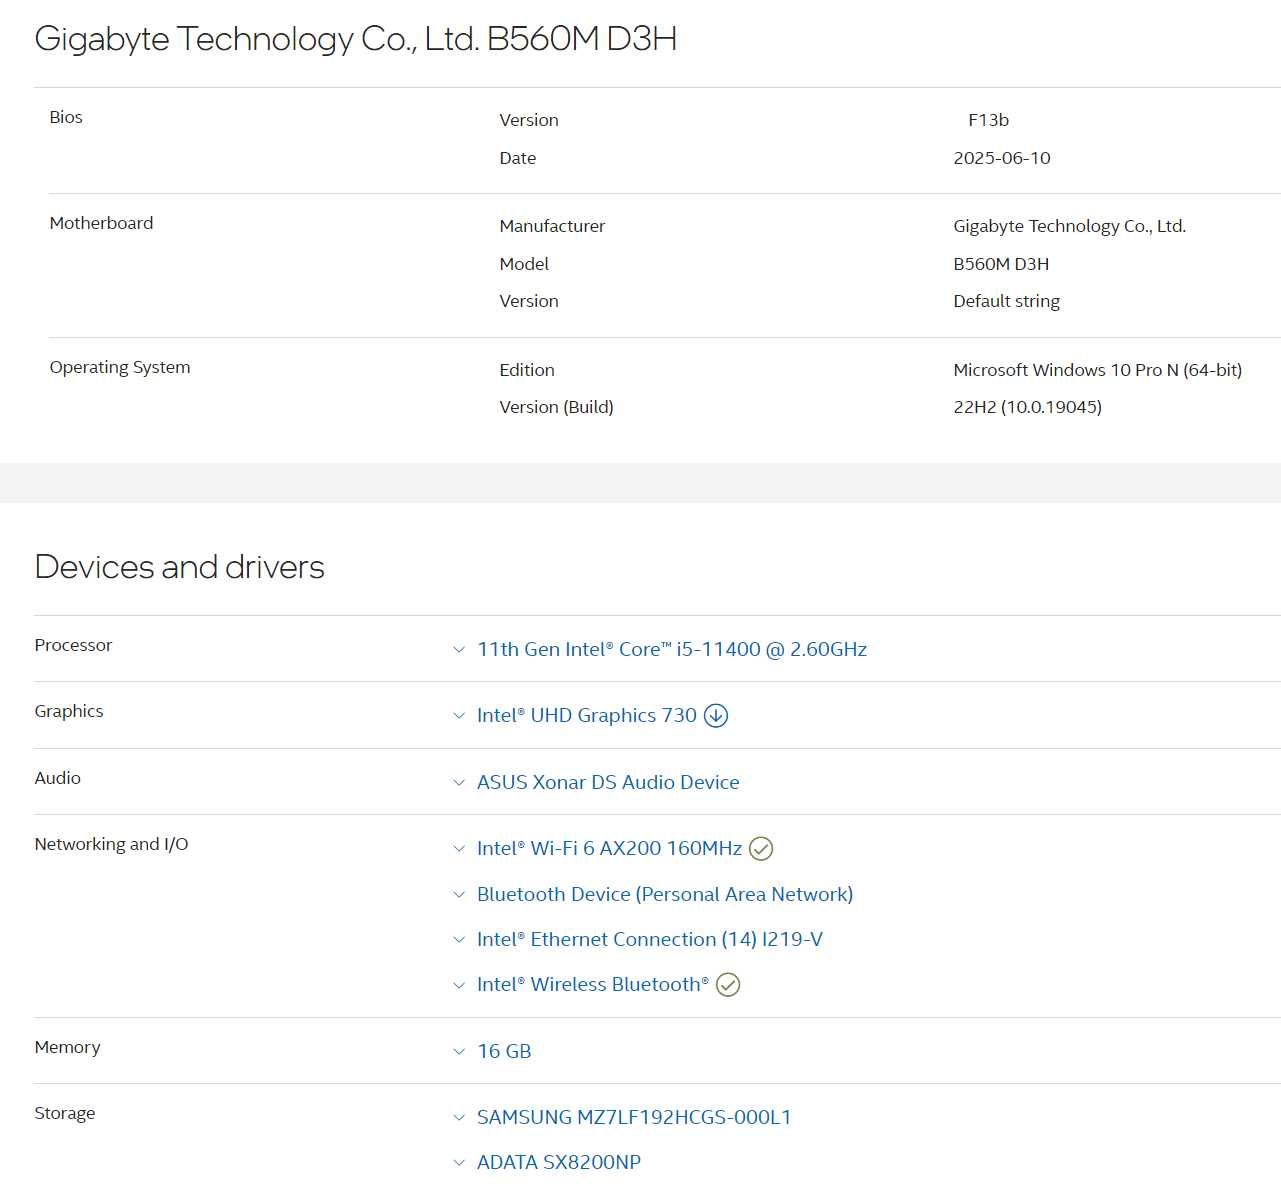Click the motherboard model value B560M D3H
This screenshot has height=1201, width=1281.
pyautogui.click(x=1001, y=264)
